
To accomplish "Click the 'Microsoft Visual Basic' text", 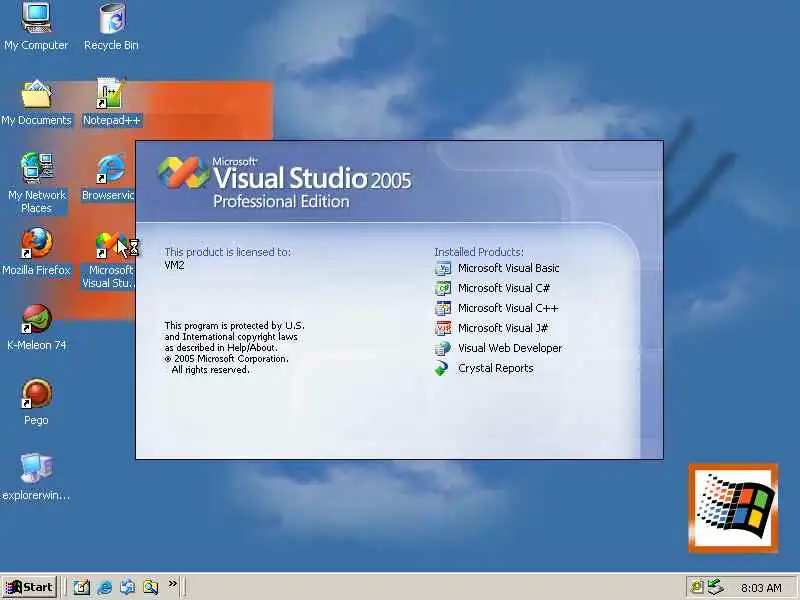I will pyautogui.click(x=509, y=268).
